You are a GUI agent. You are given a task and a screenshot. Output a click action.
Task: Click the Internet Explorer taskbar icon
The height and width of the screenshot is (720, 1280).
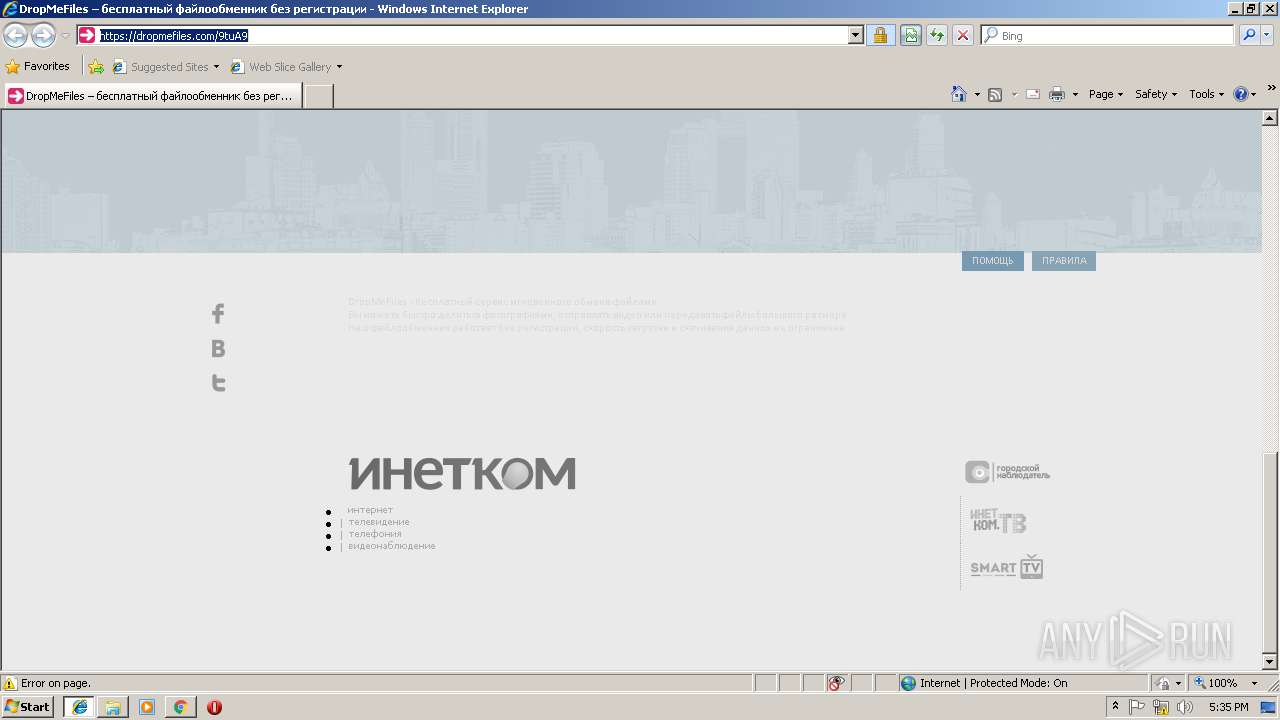80,707
